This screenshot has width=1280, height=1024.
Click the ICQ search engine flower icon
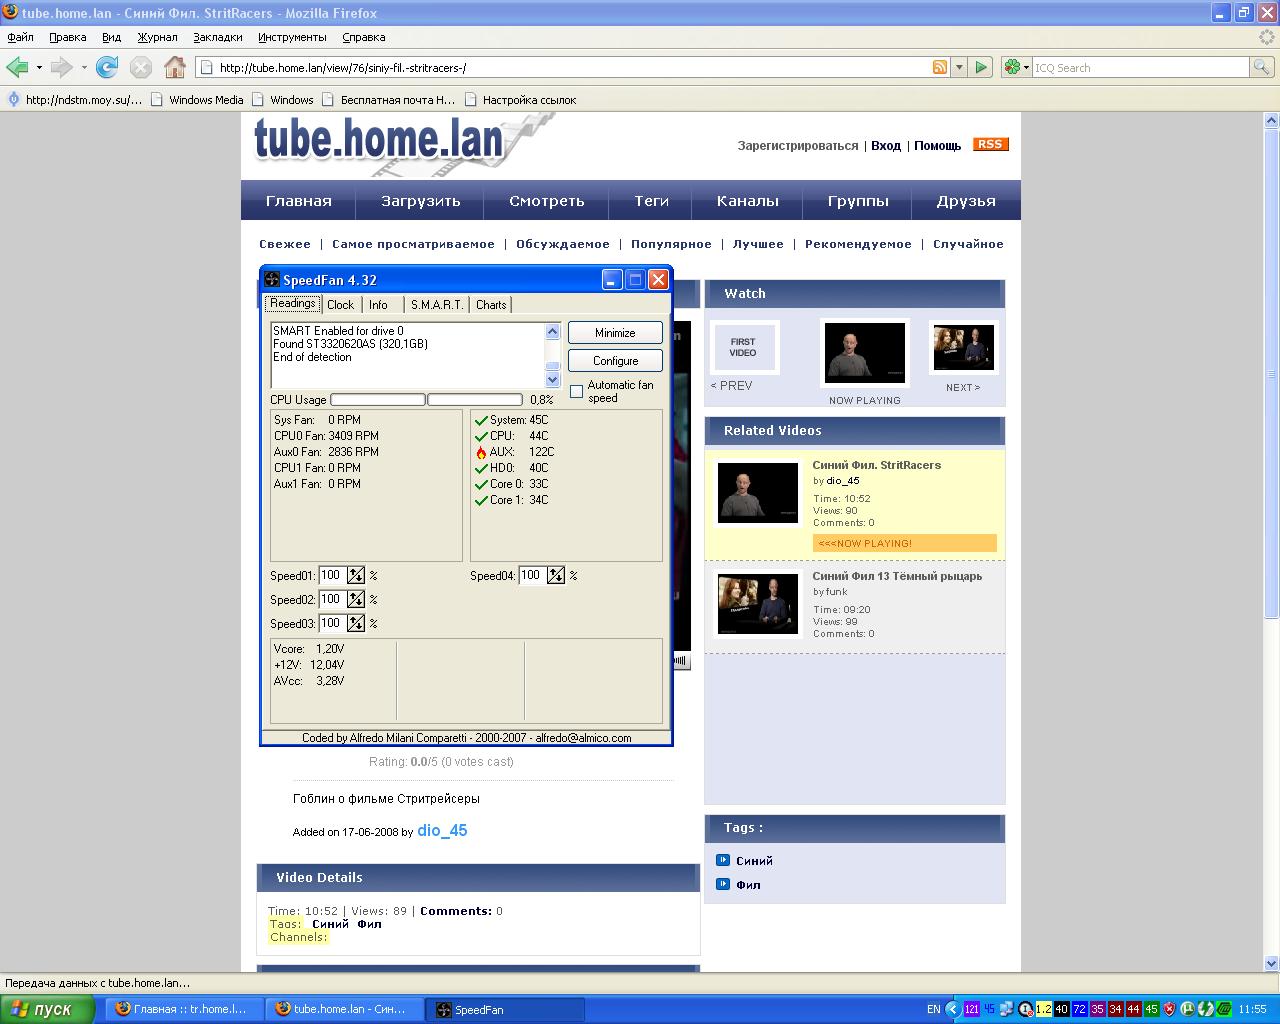click(x=1012, y=67)
